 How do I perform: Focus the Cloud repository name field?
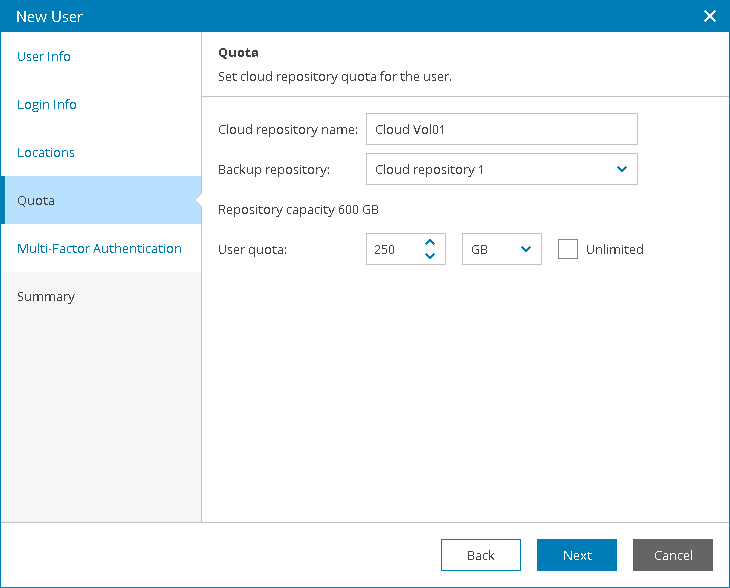(502, 129)
